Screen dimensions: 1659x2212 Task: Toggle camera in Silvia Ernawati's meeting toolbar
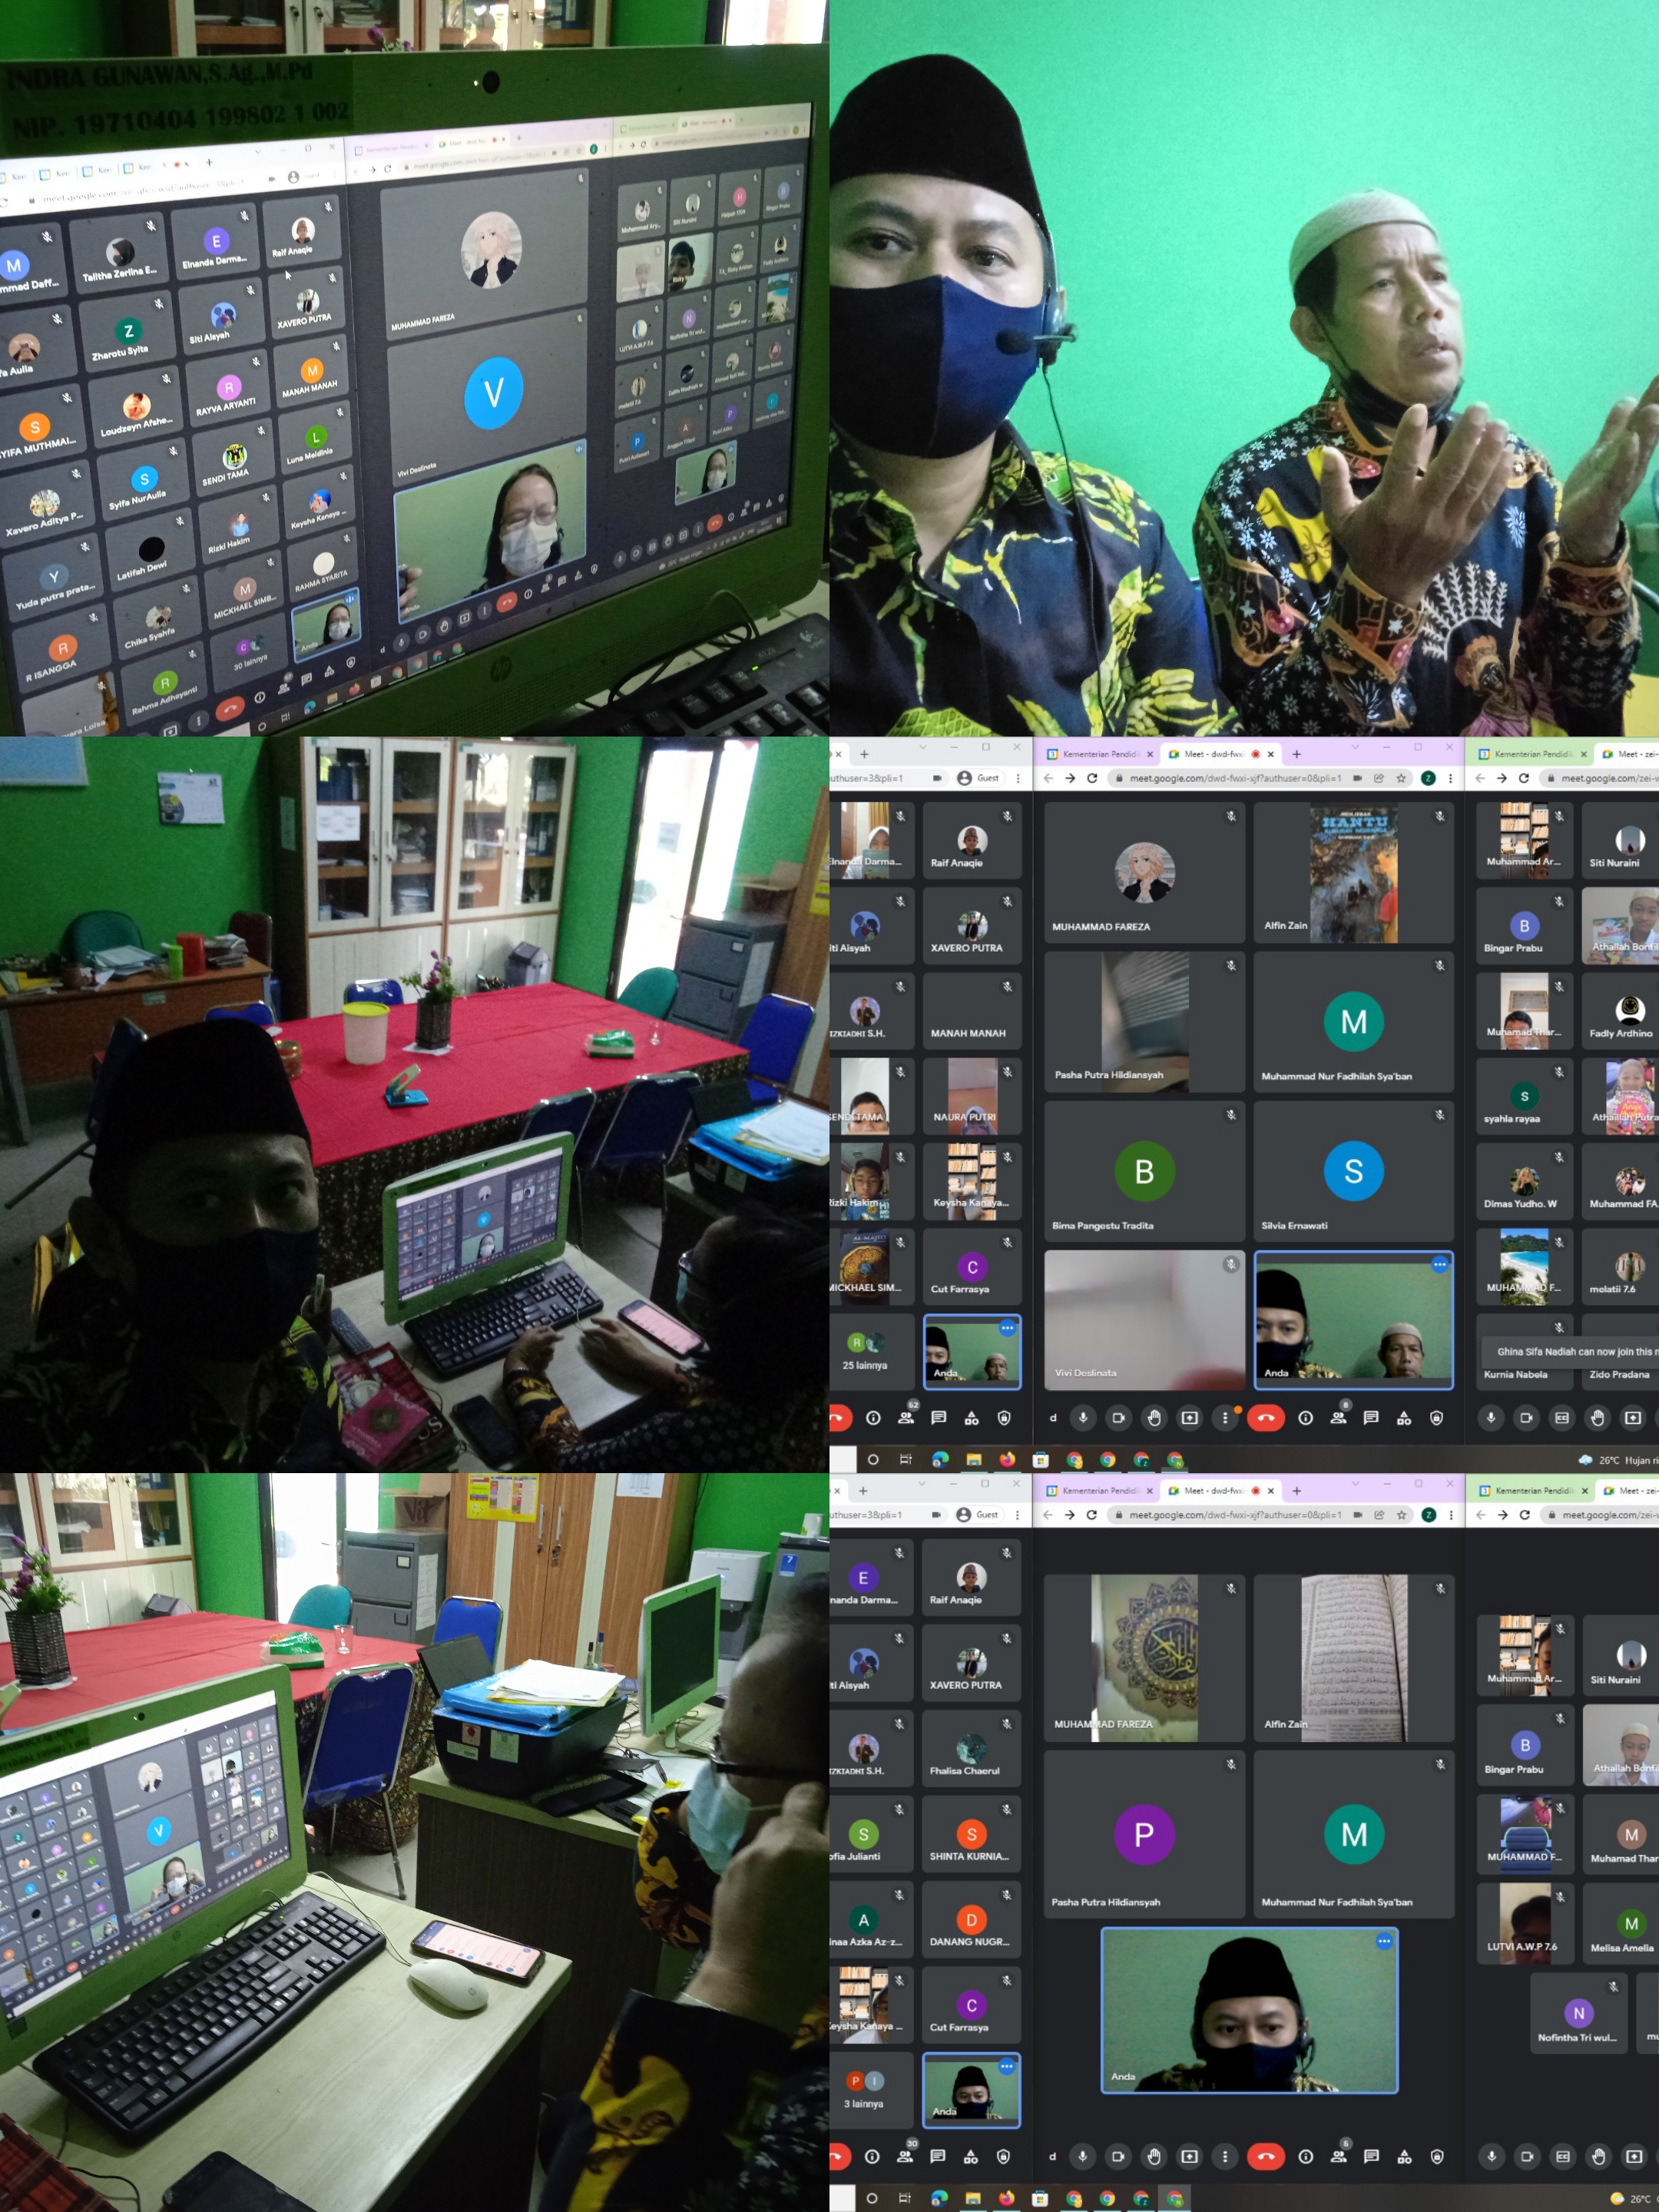coord(1118,1418)
